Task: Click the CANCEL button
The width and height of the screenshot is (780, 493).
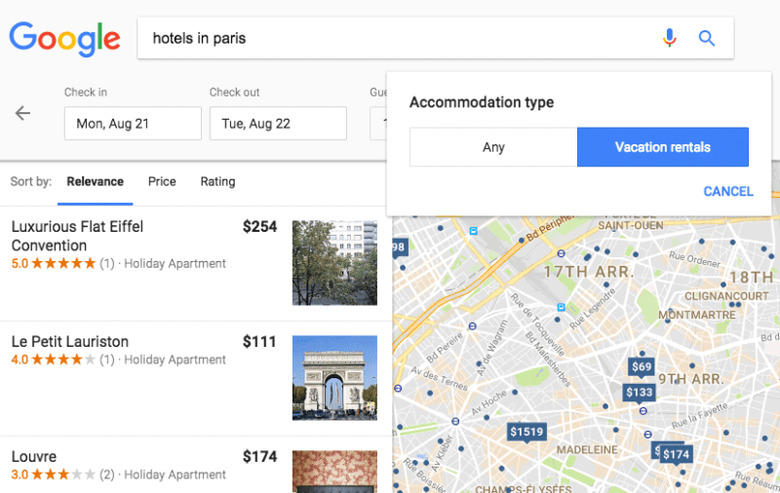Action: (x=728, y=191)
